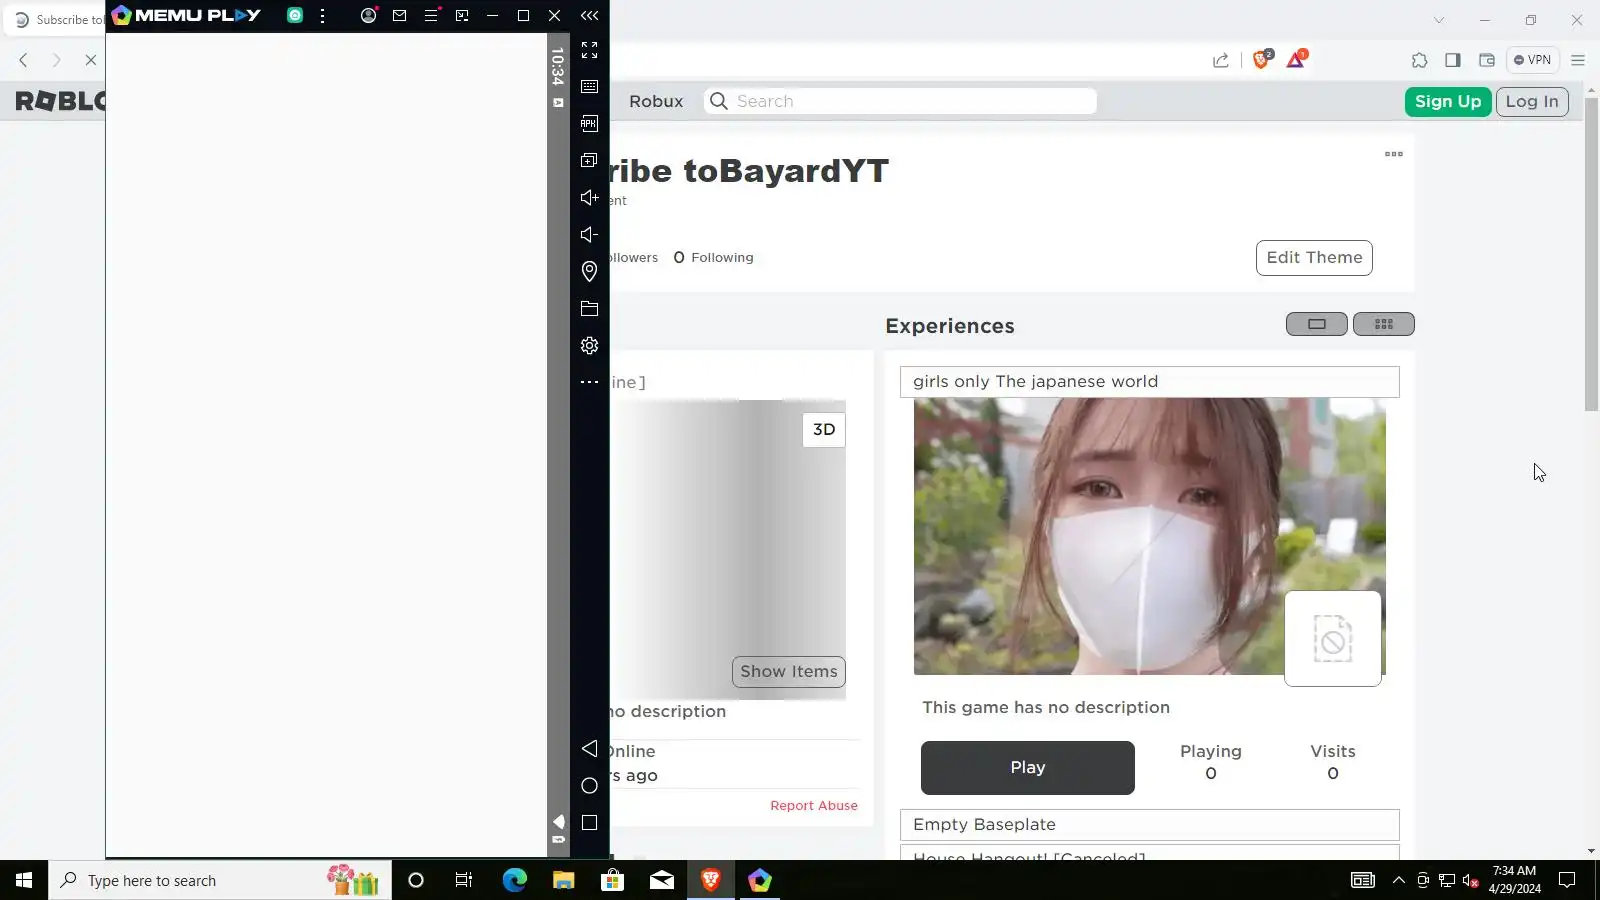Install APK via MEmu sidebar icon
This screenshot has width=1600, height=900.
point(589,124)
